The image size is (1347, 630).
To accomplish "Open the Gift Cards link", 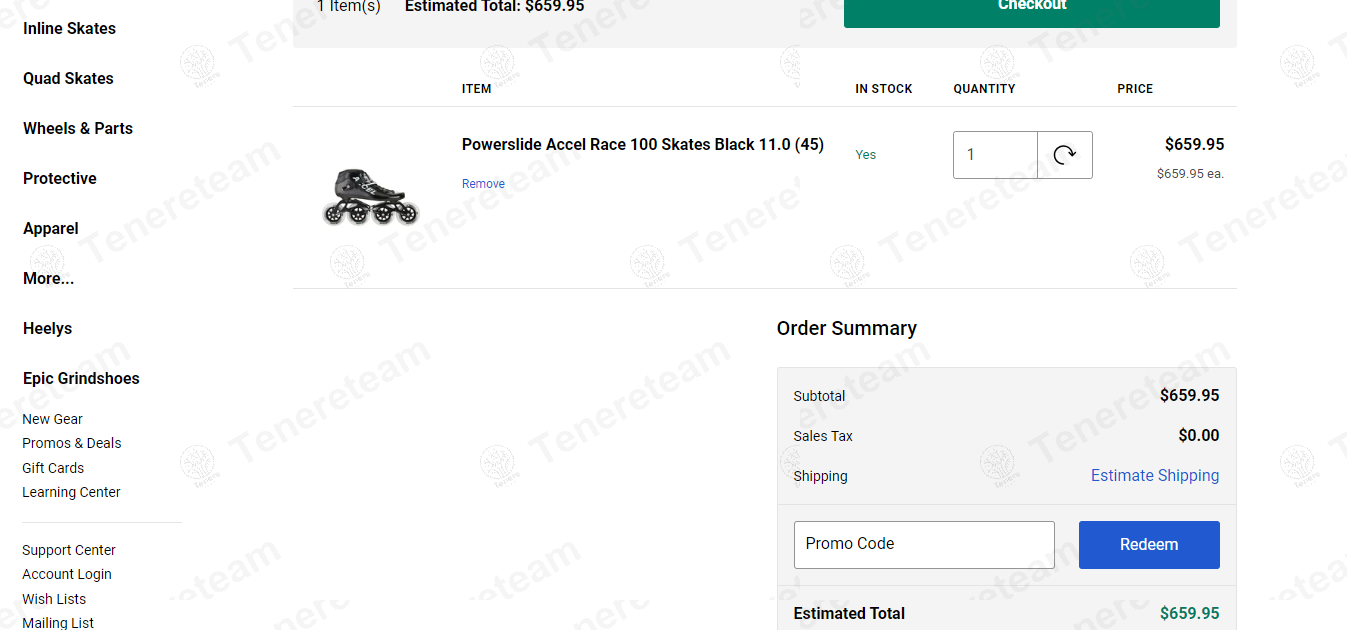I will (53, 468).
